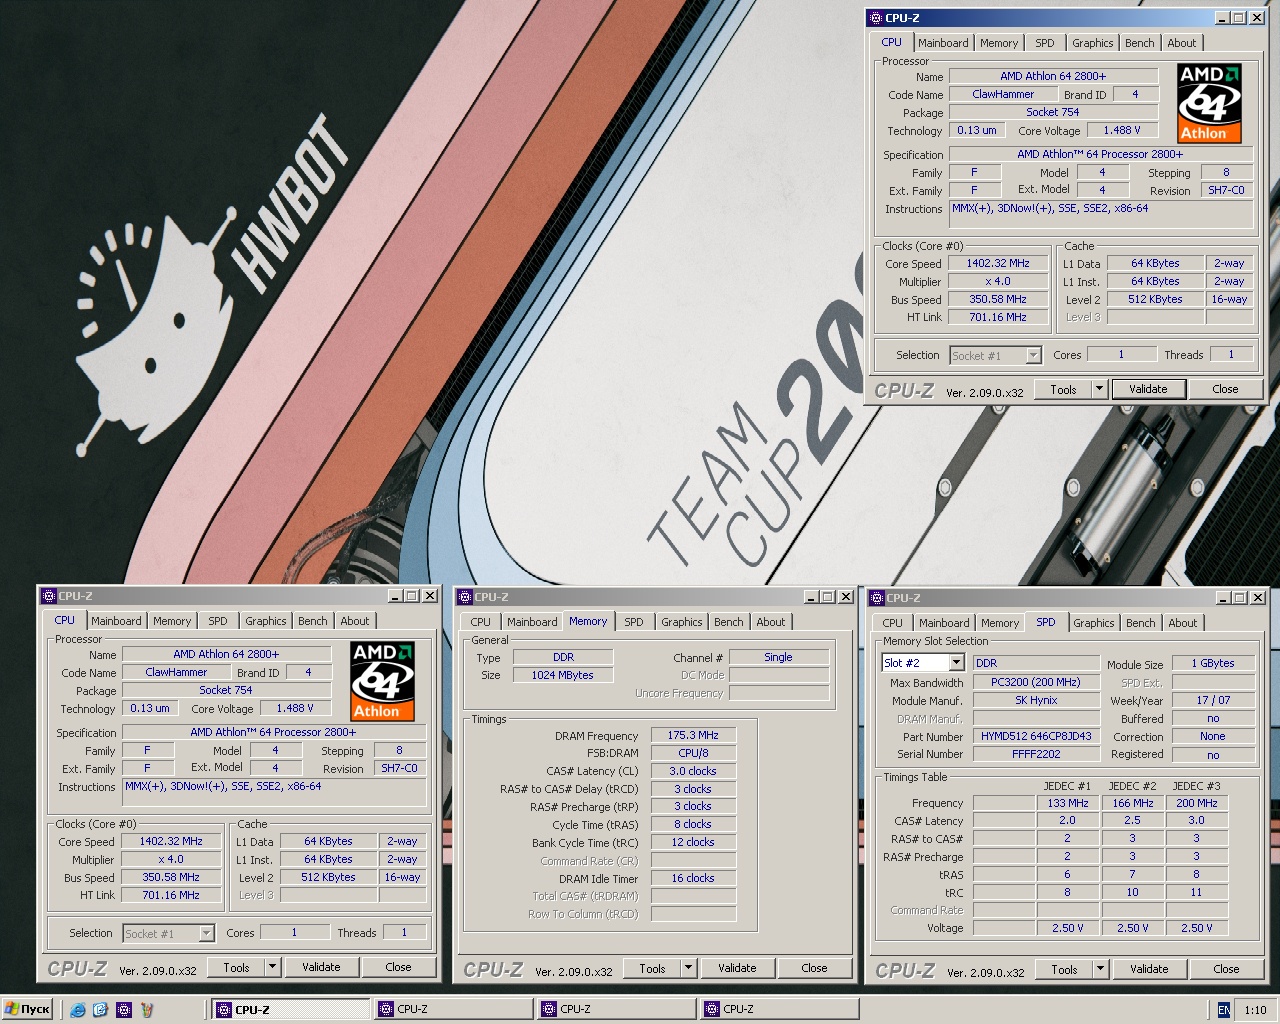Click the FSB:DRAM value CPU/8
Screen dimensions: 1280x1024
click(693, 753)
